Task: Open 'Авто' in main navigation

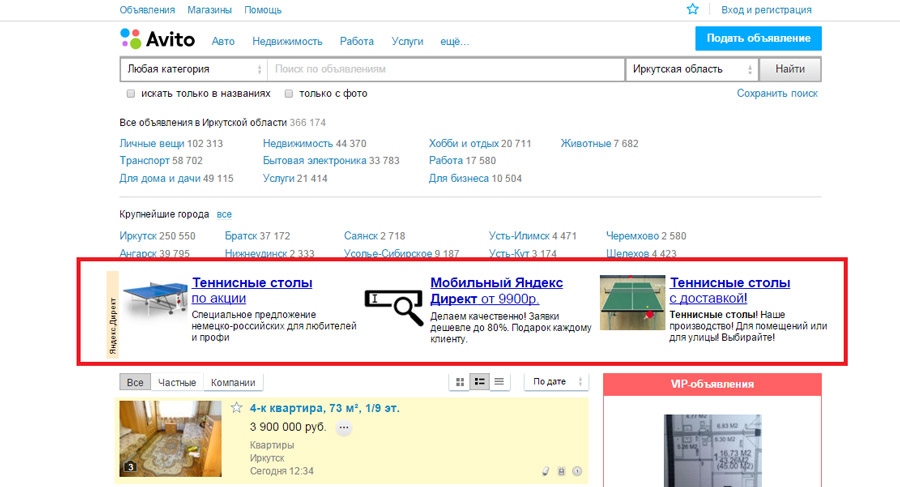Action: click(x=223, y=41)
